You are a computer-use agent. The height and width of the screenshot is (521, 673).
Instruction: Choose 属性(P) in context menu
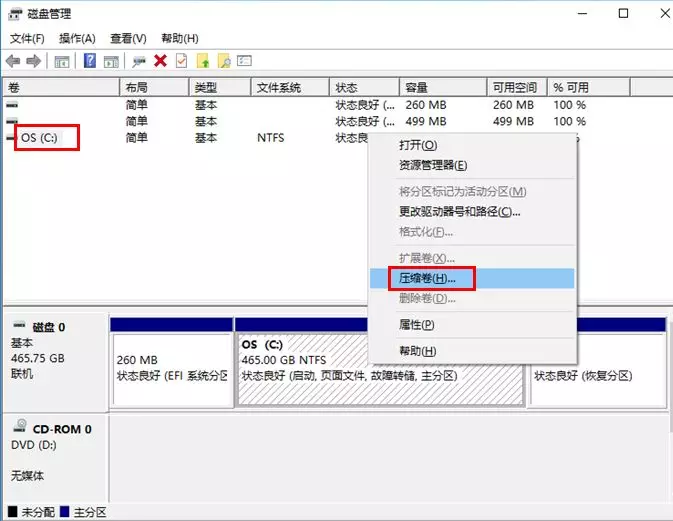(x=472, y=325)
